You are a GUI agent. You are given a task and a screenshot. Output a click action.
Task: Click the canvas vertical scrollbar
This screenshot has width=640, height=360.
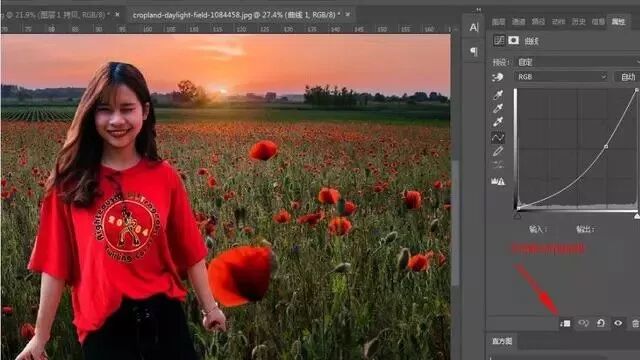(455, 224)
